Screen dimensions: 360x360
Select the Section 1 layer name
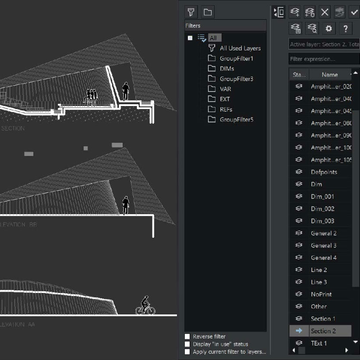(323, 318)
